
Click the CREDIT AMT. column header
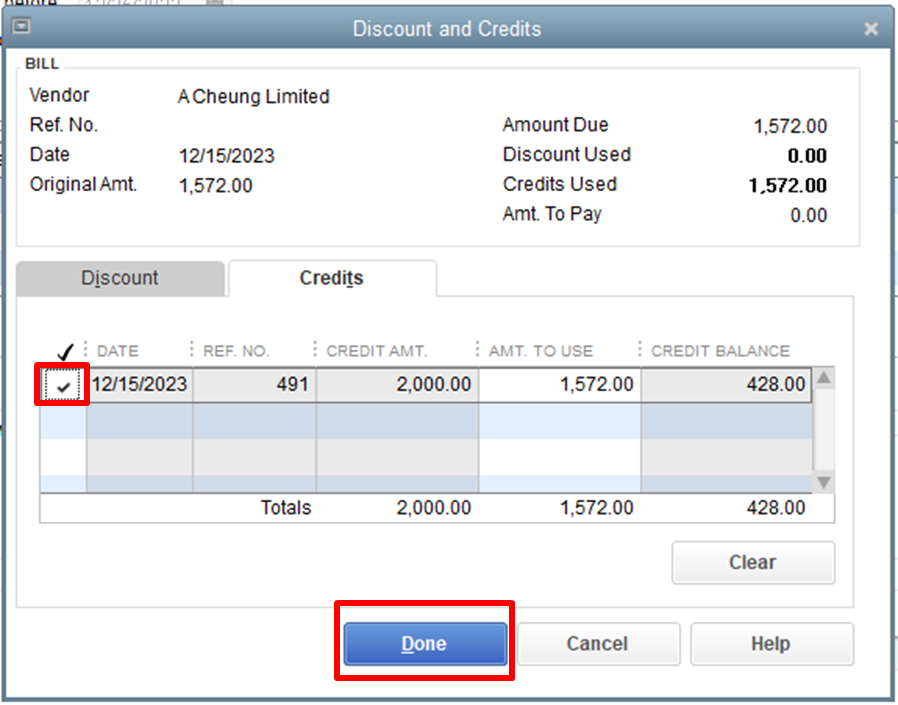coord(376,351)
